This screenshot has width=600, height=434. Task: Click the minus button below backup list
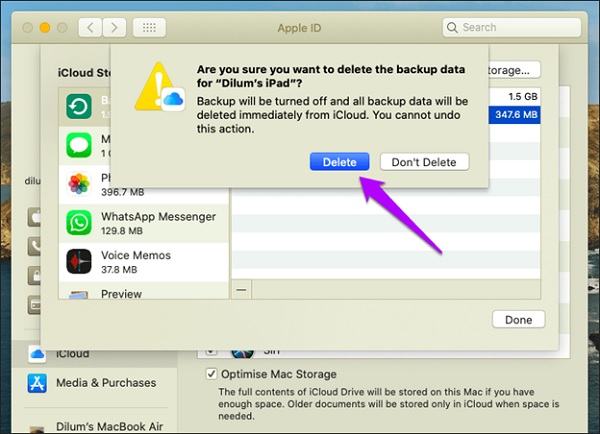click(x=240, y=289)
